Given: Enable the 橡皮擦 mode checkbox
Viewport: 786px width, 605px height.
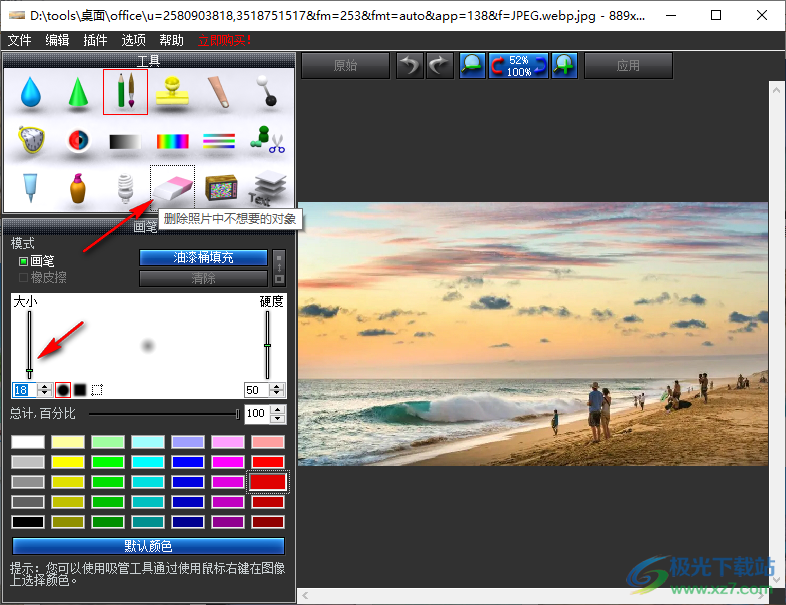Looking at the screenshot, I should click(x=23, y=277).
